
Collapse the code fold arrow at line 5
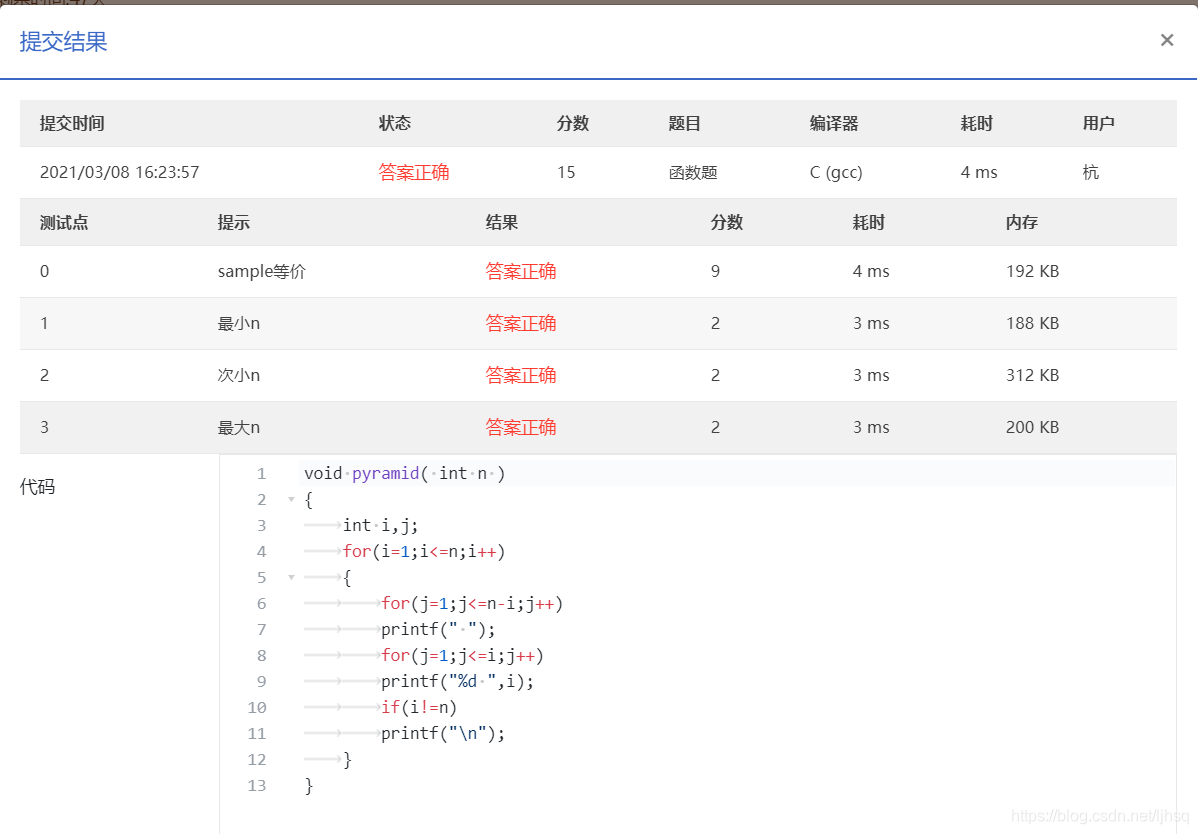pos(291,577)
